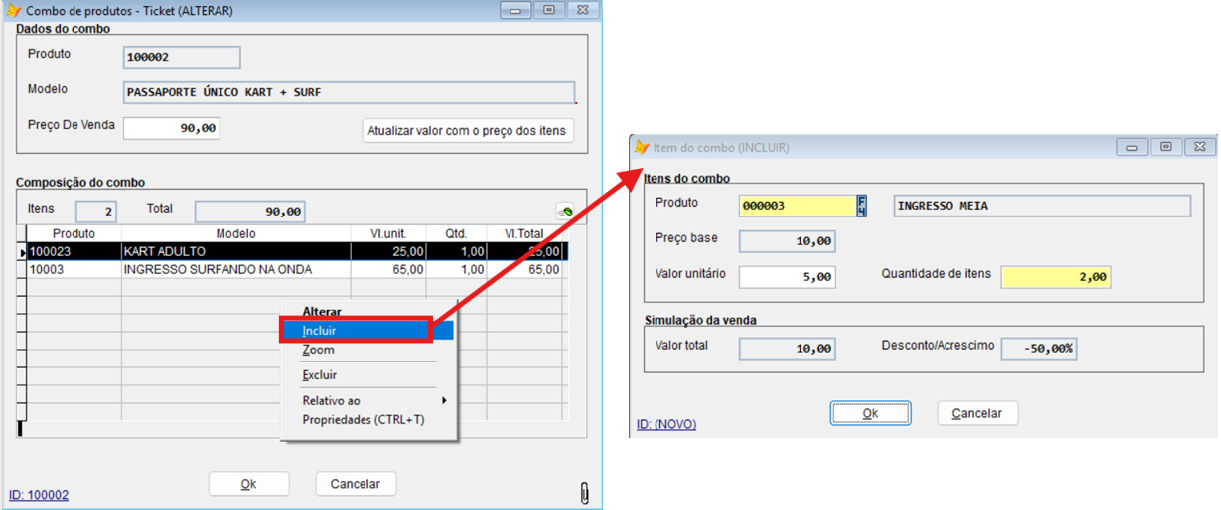This screenshot has width=1221, height=510.
Task: Minimize the Item do combo window
Action: 1132,147
